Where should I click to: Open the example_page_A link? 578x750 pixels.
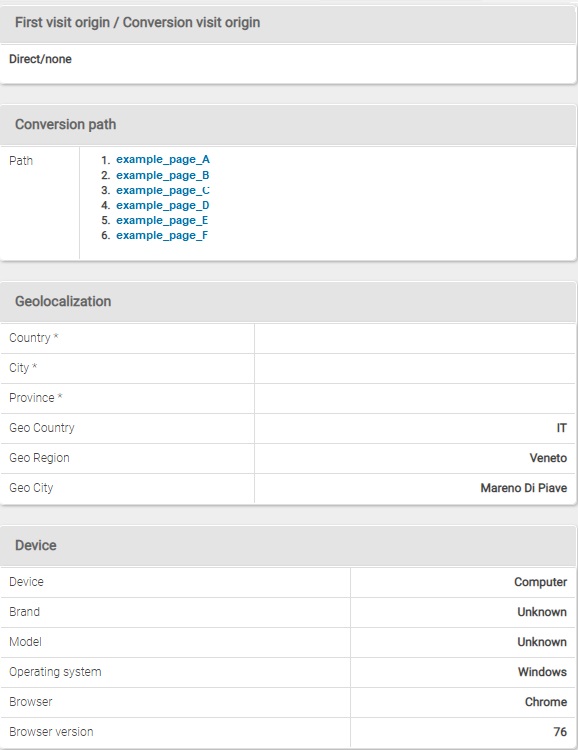coord(163,160)
